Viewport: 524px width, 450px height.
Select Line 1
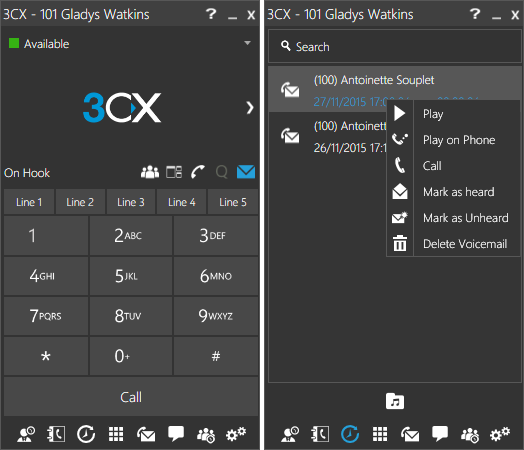pos(29,202)
